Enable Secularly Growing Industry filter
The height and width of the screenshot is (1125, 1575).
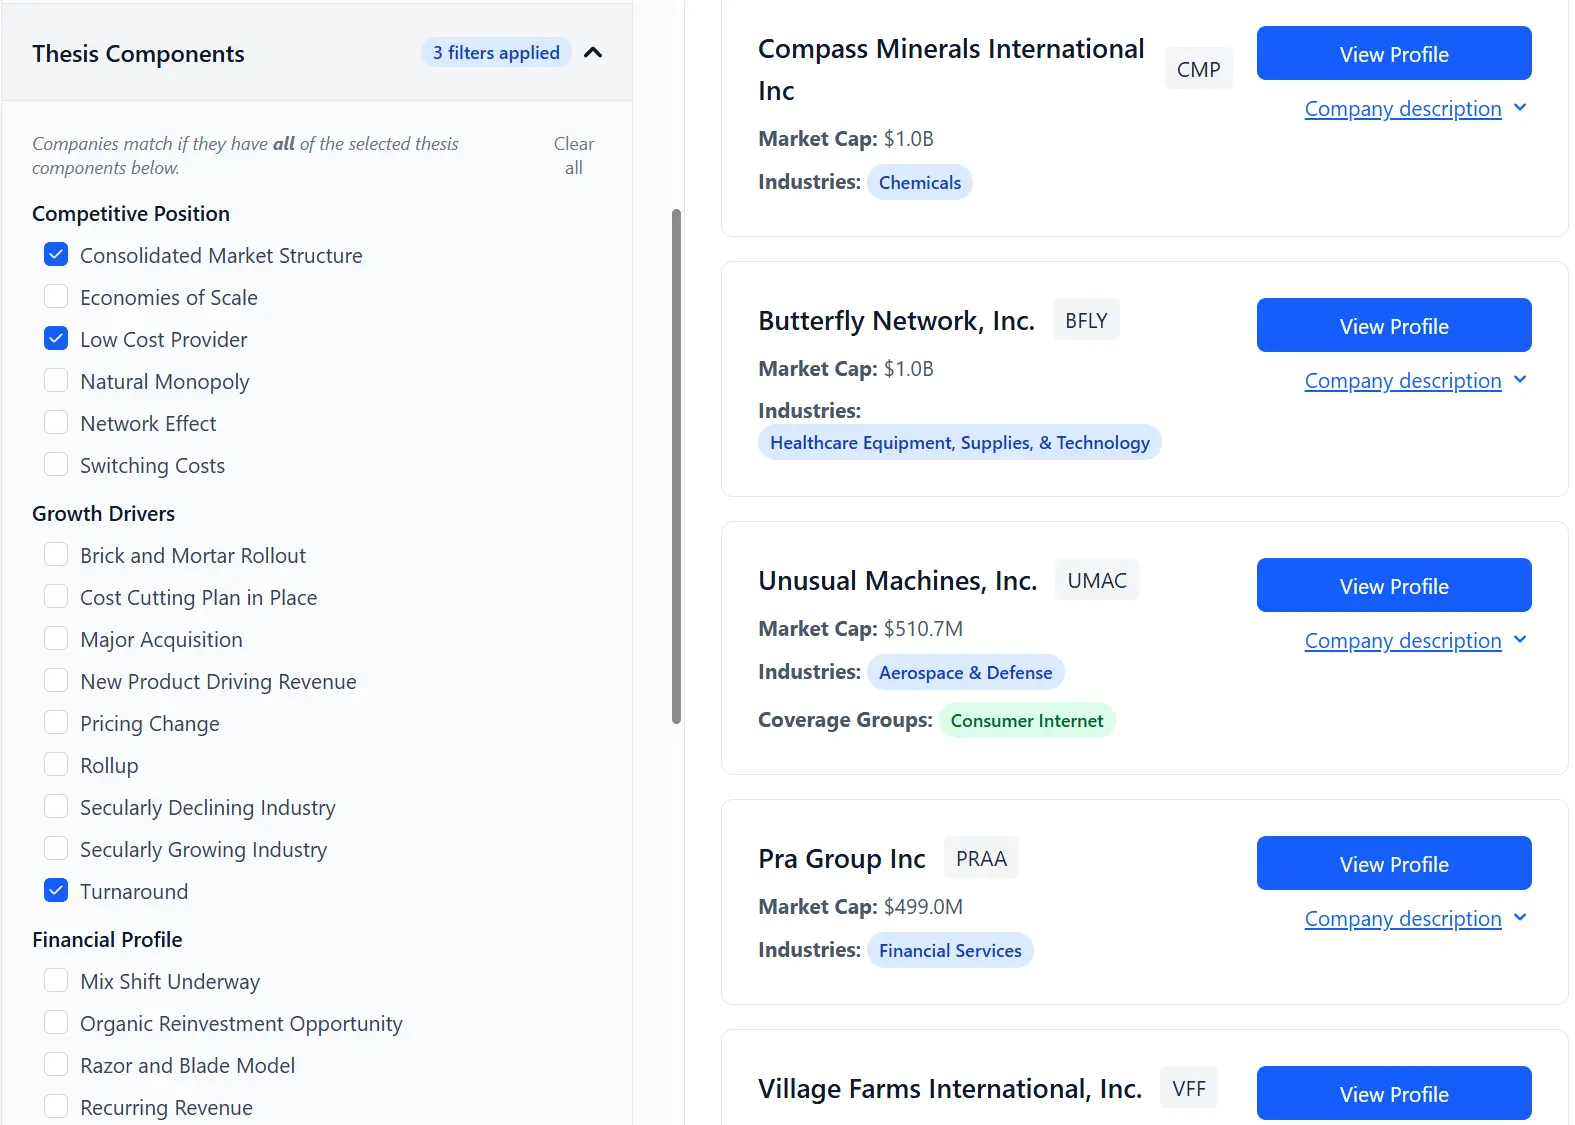pos(56,848)
